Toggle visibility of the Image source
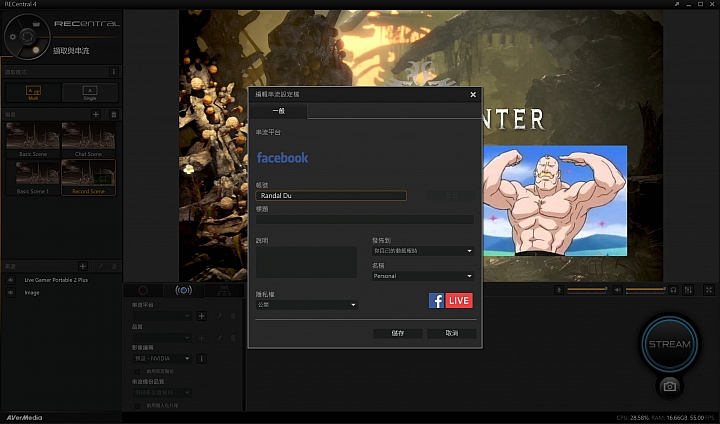 click(x=10, y=293)
